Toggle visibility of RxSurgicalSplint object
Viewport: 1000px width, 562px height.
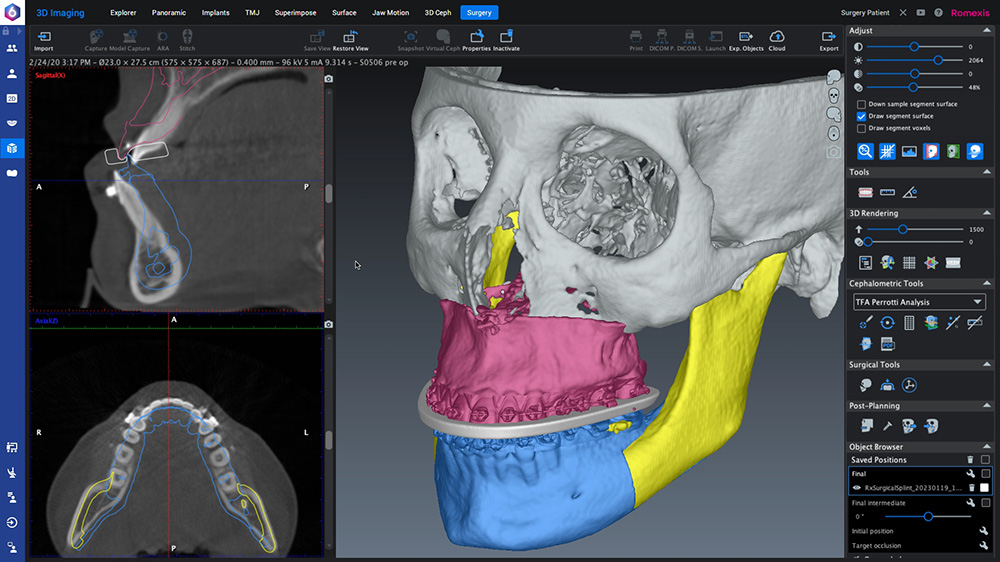click(857, 488)
